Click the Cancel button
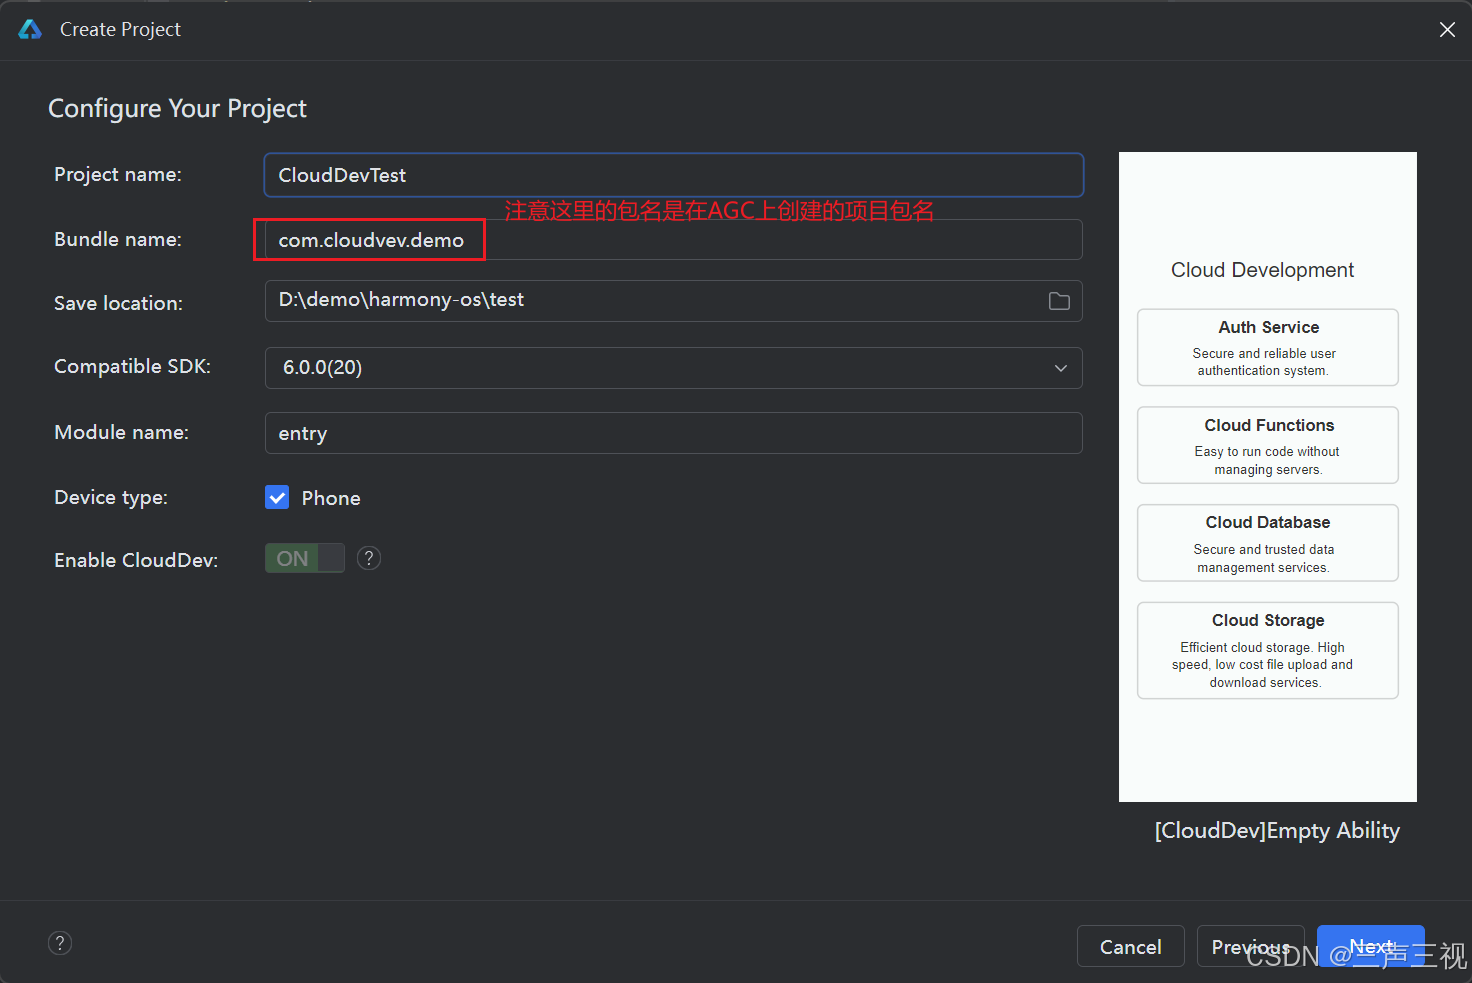Viewport: 1472px width, 983px height. click(1130, 946)
